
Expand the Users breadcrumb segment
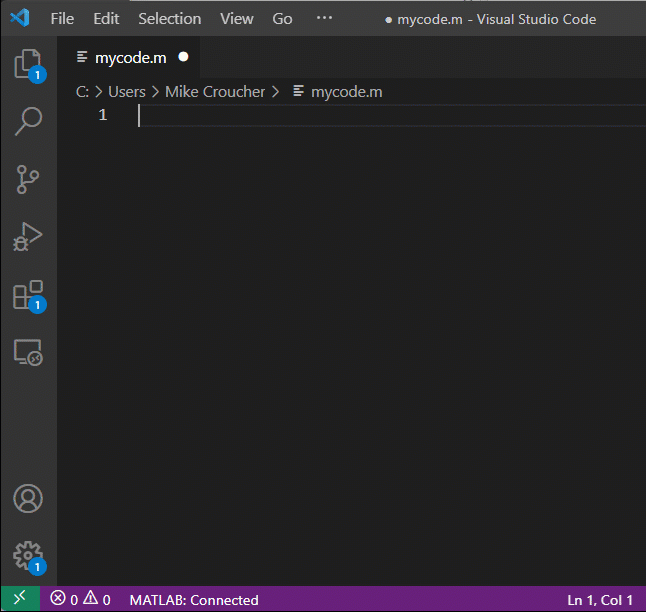127,92
